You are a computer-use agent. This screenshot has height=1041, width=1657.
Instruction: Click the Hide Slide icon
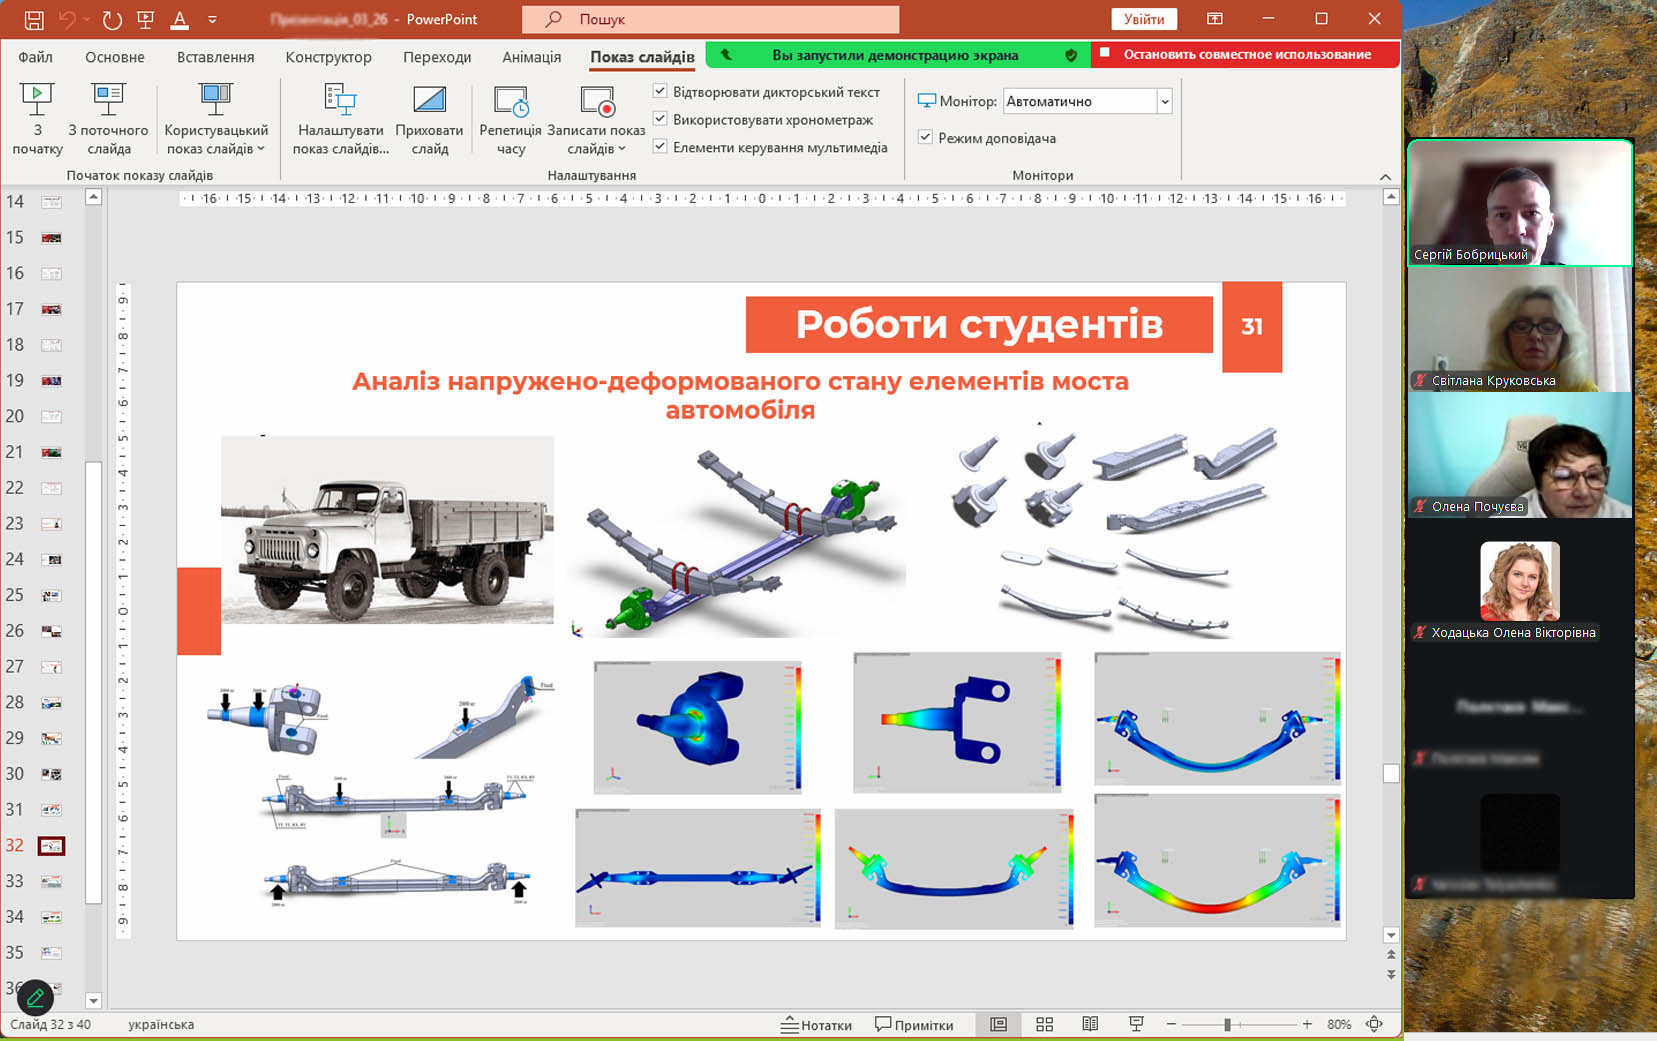click(x=429, y=100)
